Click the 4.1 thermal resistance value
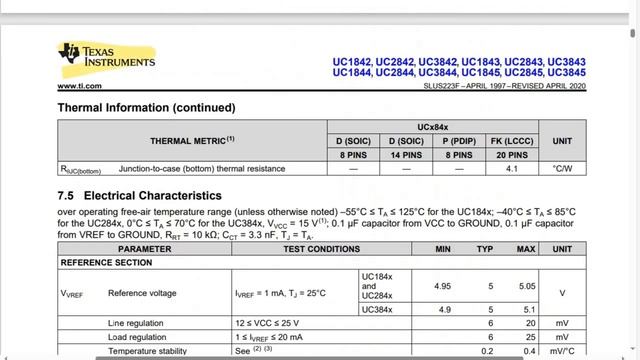640x360 pixels. [512, 169]
